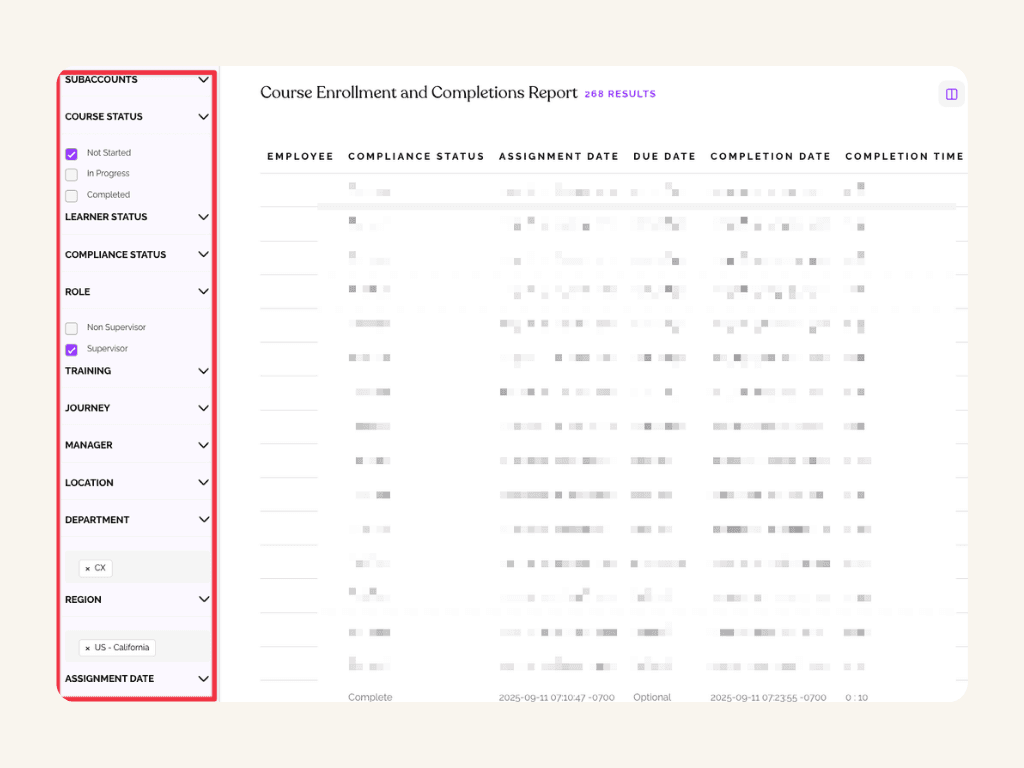Screen dimensions: 1024x768
Task: Collapse the Department filter
Action: click(x=203, y=520)
